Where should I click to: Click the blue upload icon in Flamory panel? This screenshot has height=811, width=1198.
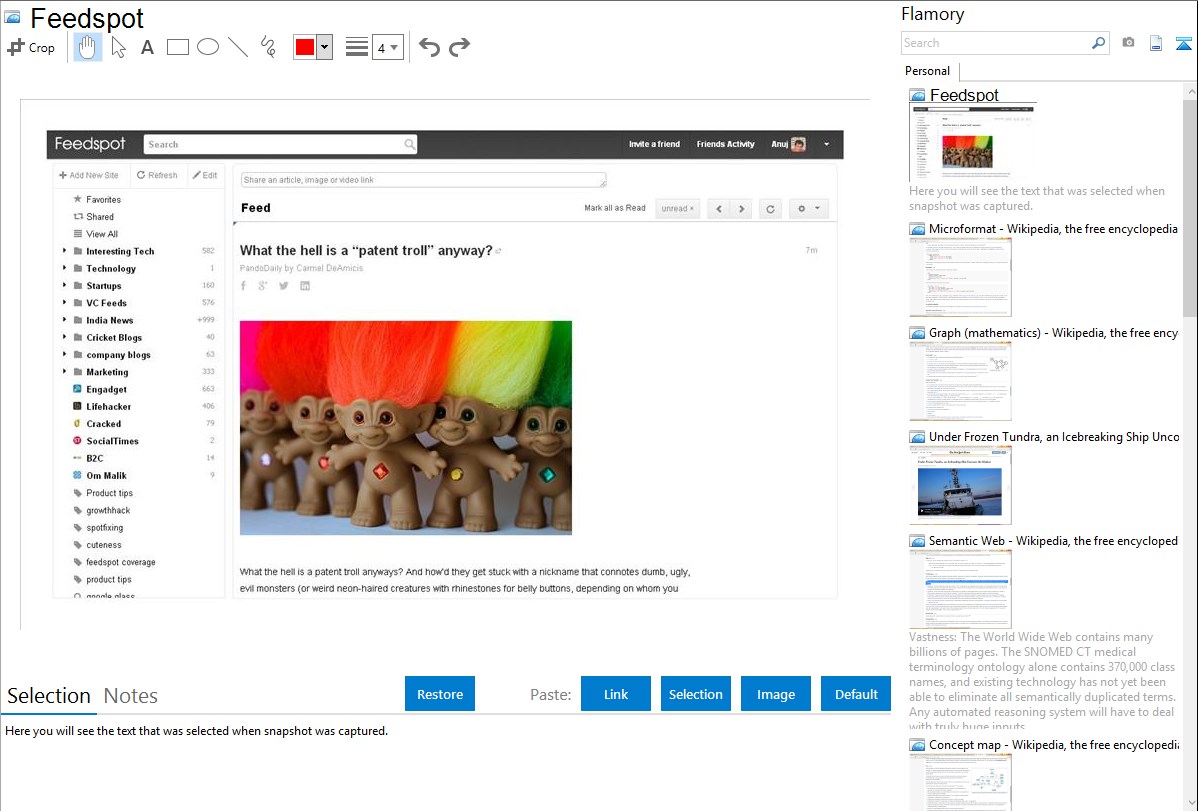click(1183, 43)
